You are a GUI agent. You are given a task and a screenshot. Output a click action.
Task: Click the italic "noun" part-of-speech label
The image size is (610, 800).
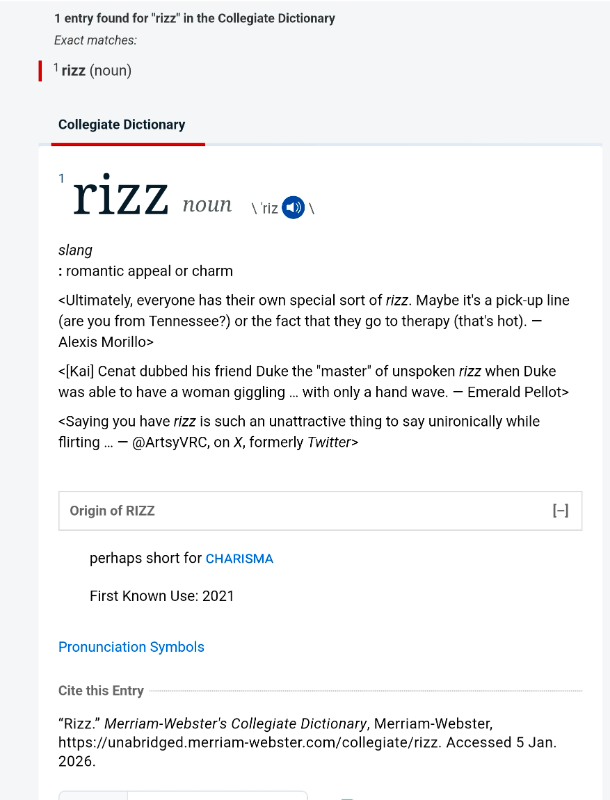pos(207,205)
